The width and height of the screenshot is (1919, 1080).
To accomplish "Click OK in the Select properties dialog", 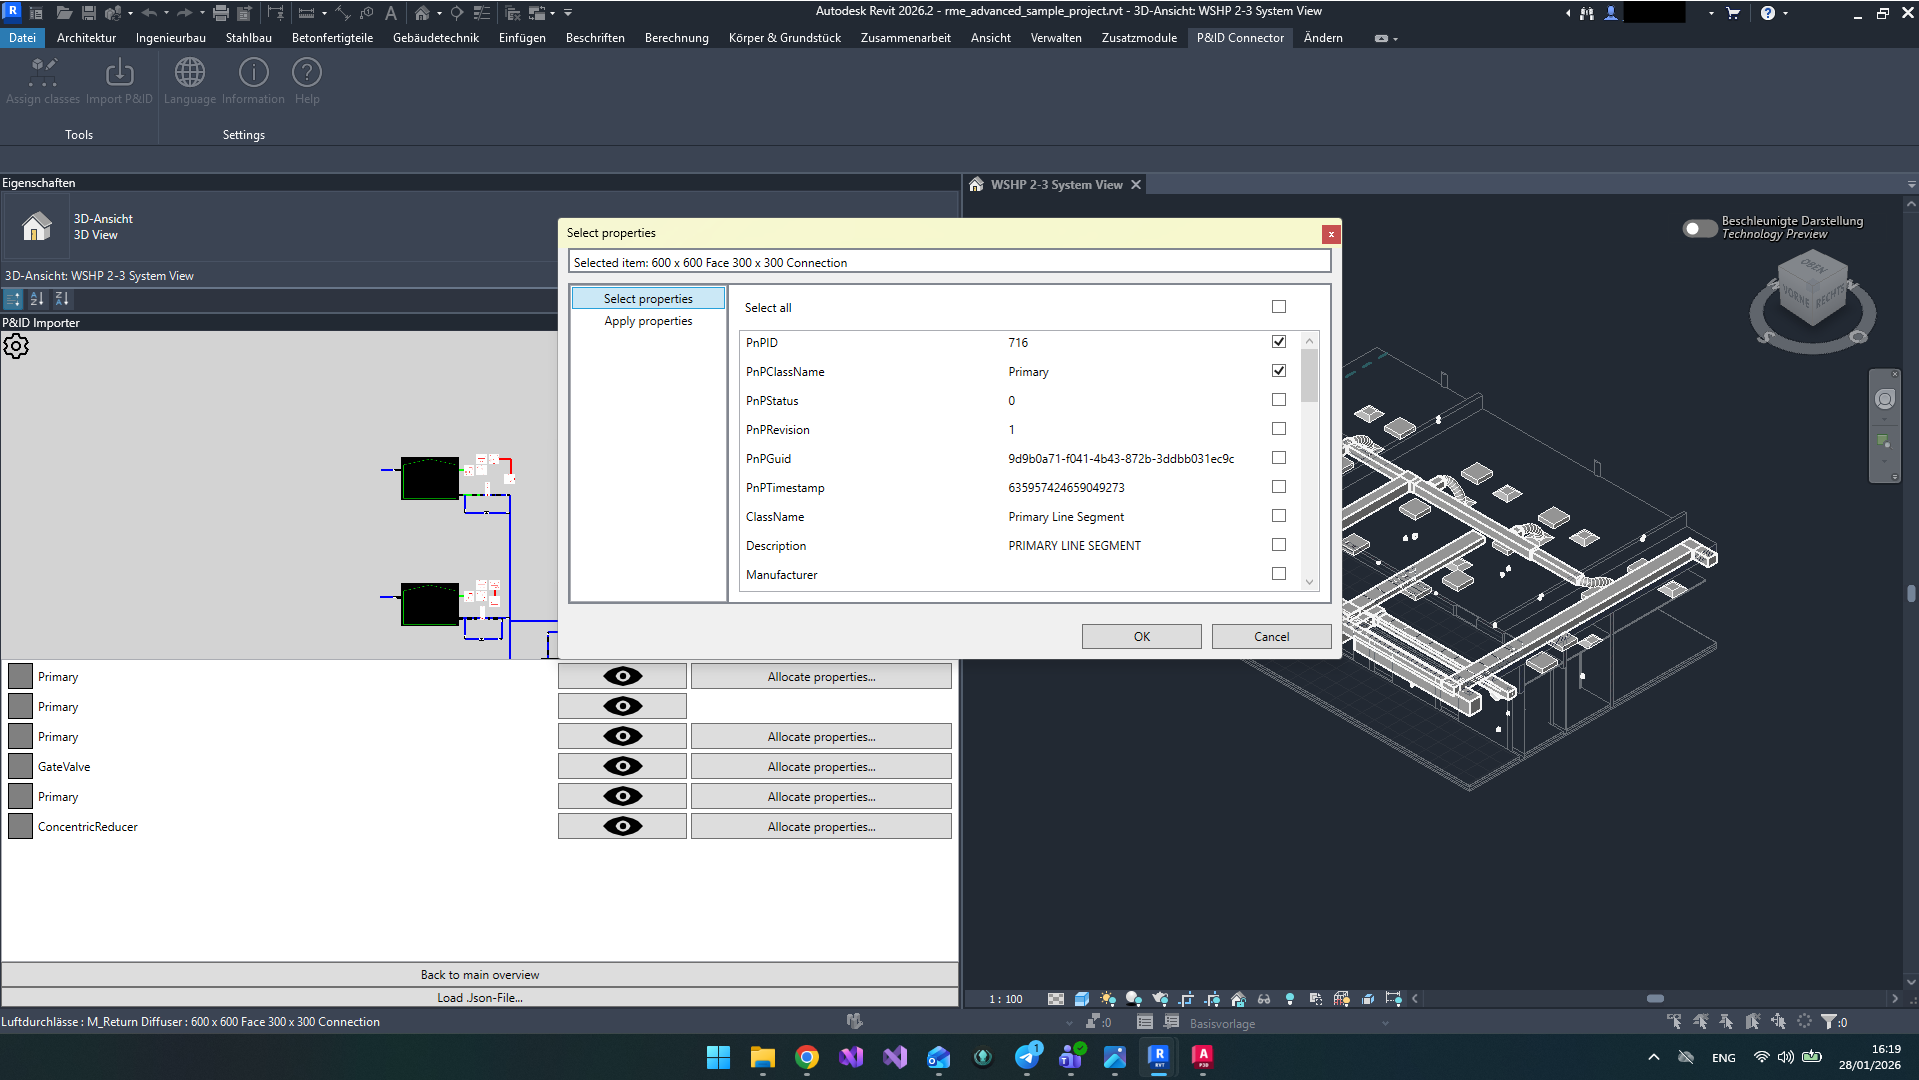I will (x=1140, y=636).
